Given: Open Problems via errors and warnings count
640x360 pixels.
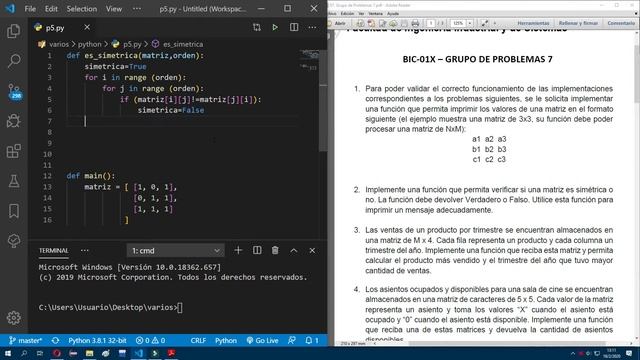Looking at the screenshot, I should [x=150, y=340].
